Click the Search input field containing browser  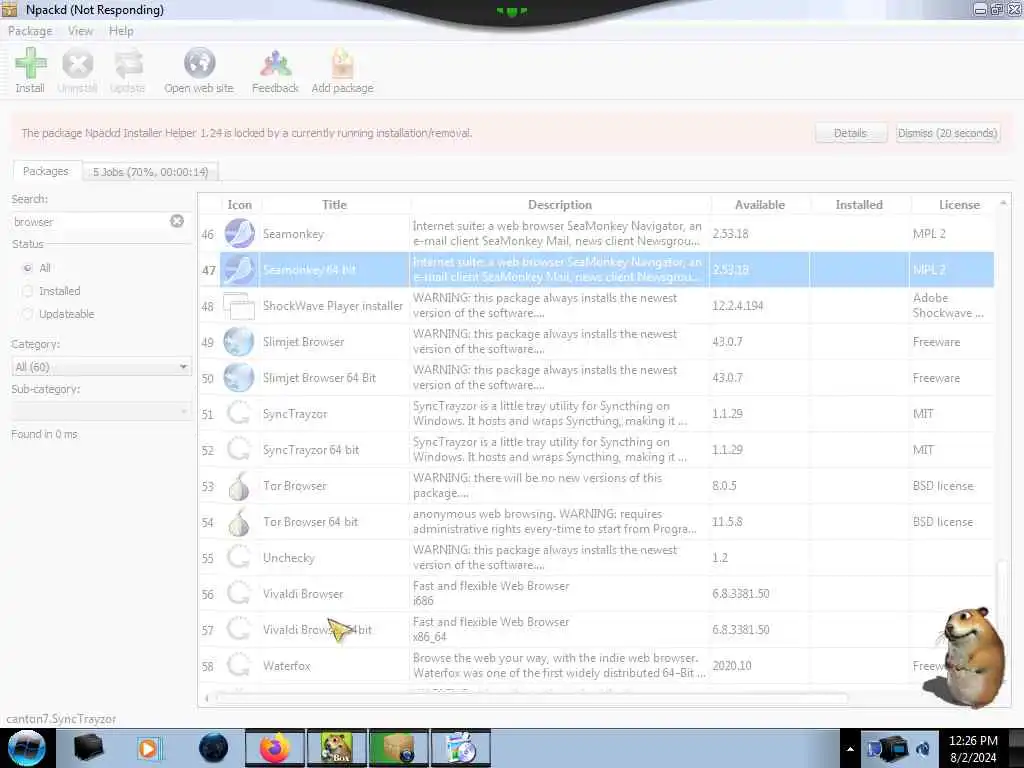tap(90, 221)
